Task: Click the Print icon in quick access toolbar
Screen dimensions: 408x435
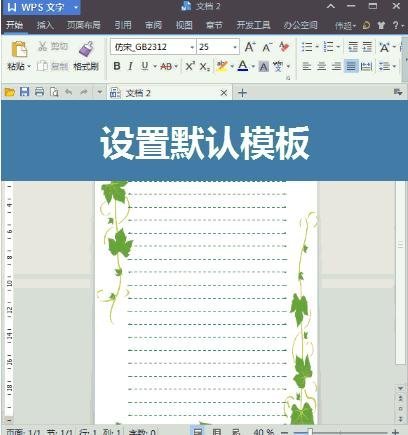Action: pos(39,92)
